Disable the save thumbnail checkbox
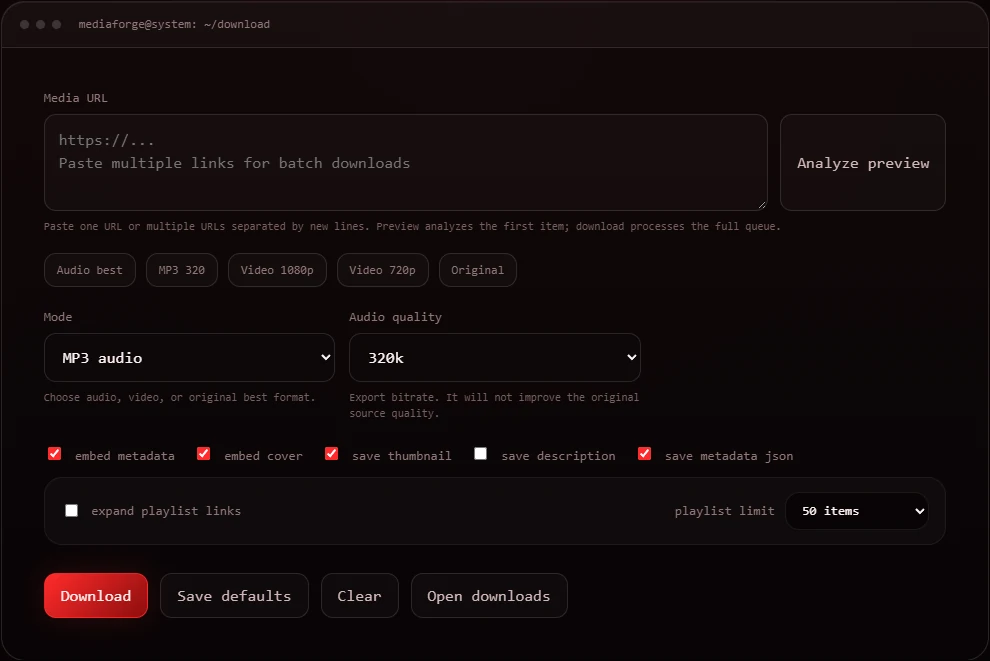Image resolution: width=990 pixels, height=661 pixels. click(x=331, y=454)
